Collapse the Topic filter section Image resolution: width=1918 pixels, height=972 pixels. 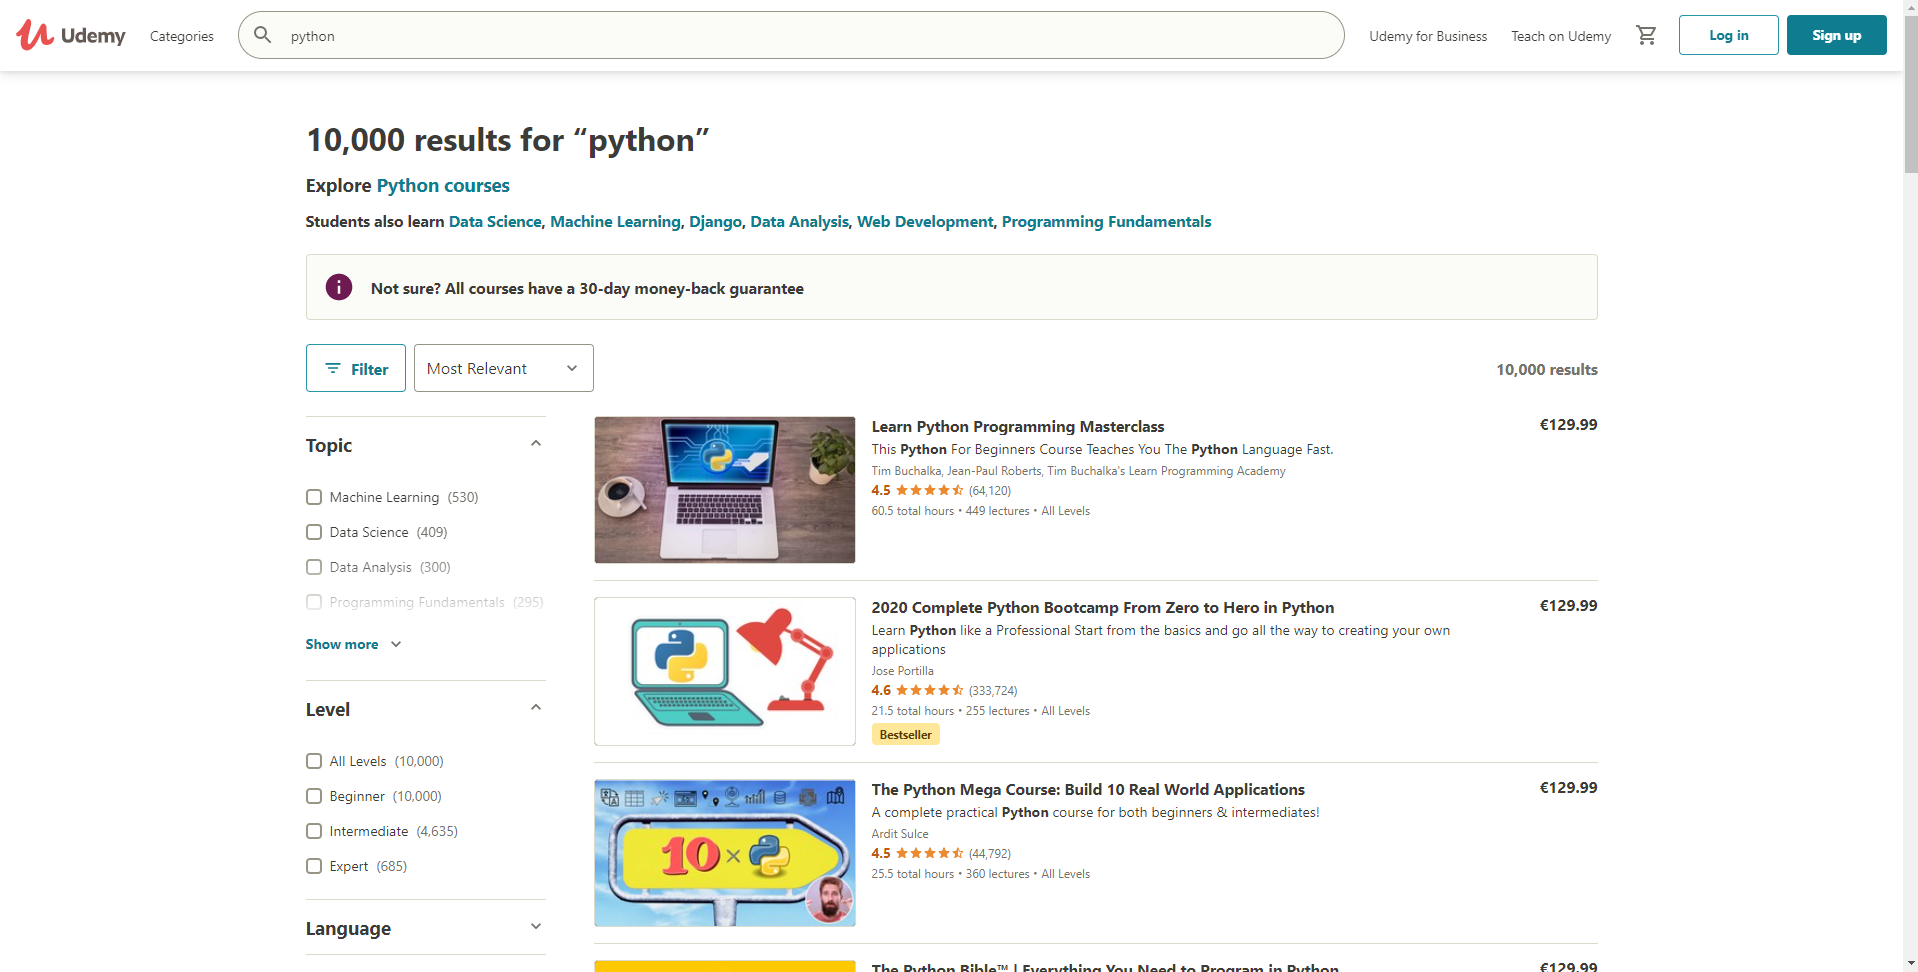point(536,444)
